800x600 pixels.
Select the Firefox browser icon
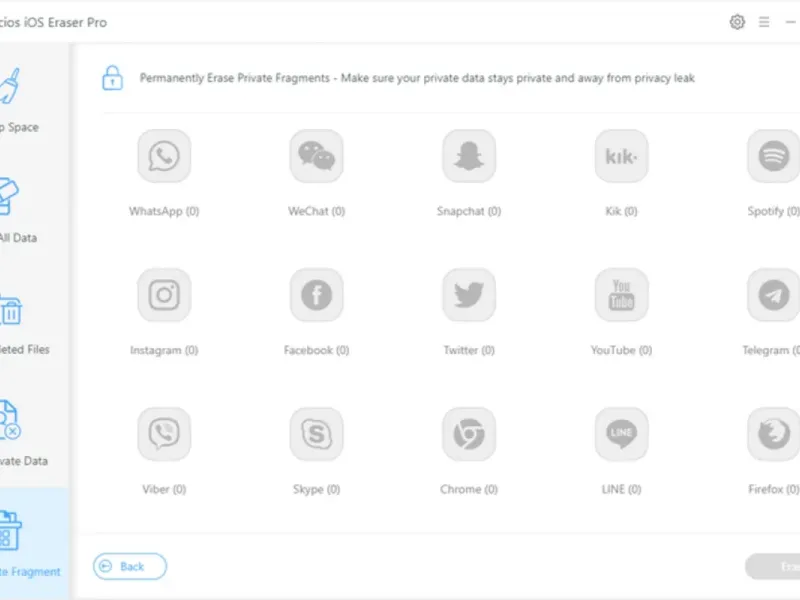tap(773, 434)
